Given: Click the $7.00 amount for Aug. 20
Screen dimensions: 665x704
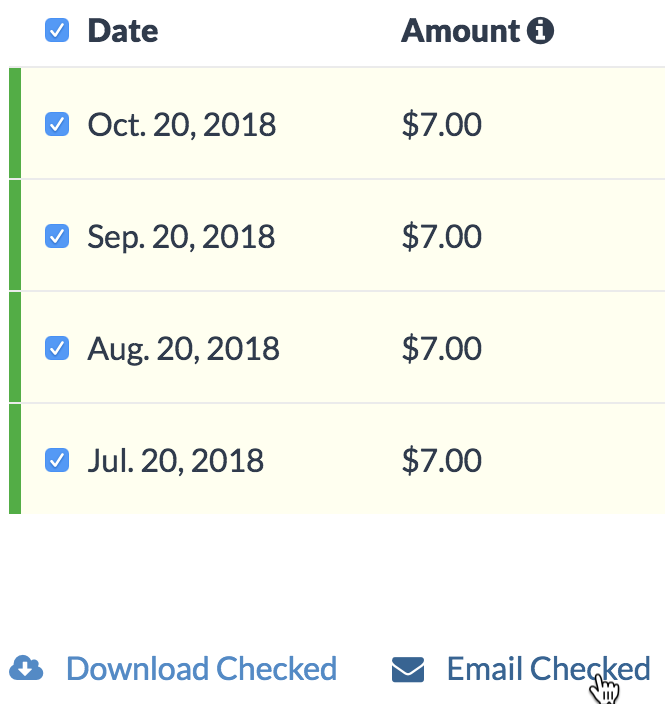Looking at the screenshot, I should pos(441,349).
